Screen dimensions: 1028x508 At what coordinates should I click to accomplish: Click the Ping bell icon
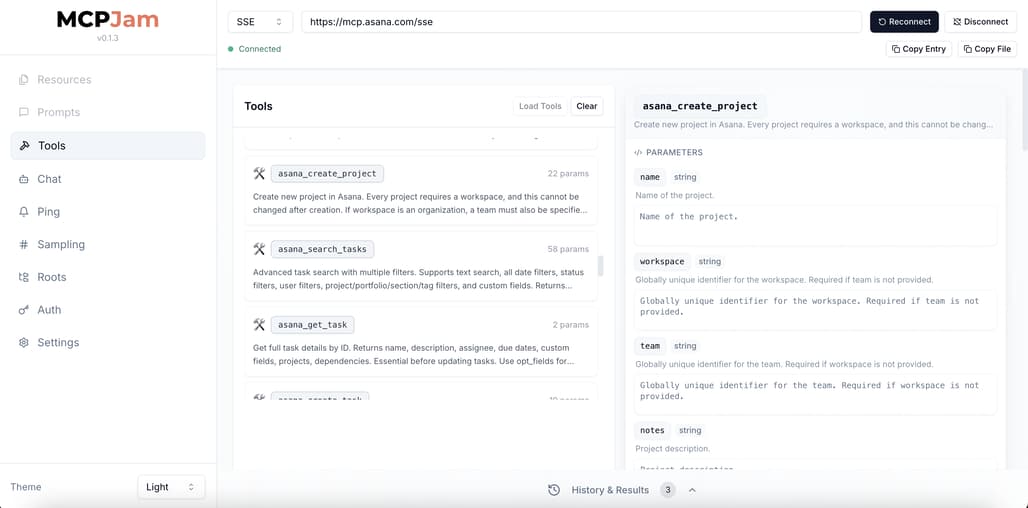(24, 212)
